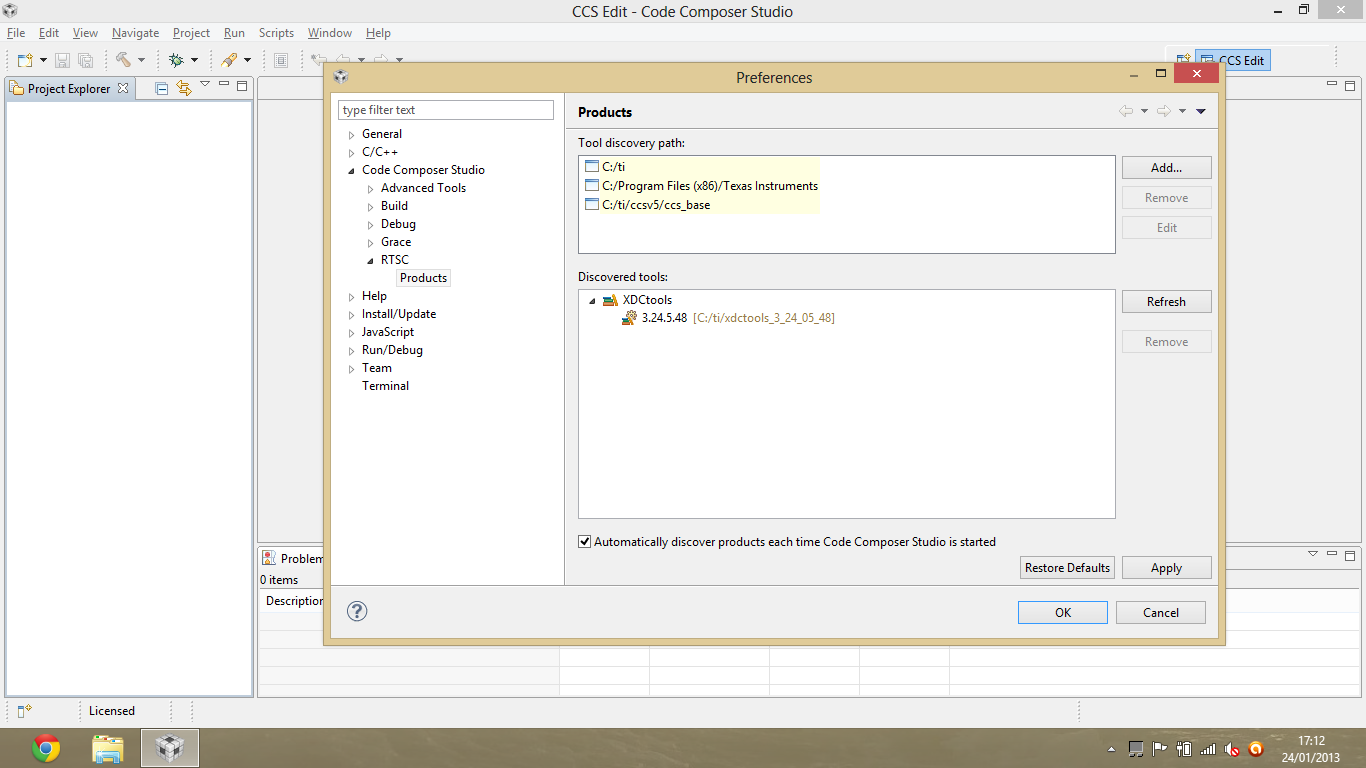Screen dimensions: 1366x768
Task: Expand the Advanced Tools node
Action: pos(371,188)
